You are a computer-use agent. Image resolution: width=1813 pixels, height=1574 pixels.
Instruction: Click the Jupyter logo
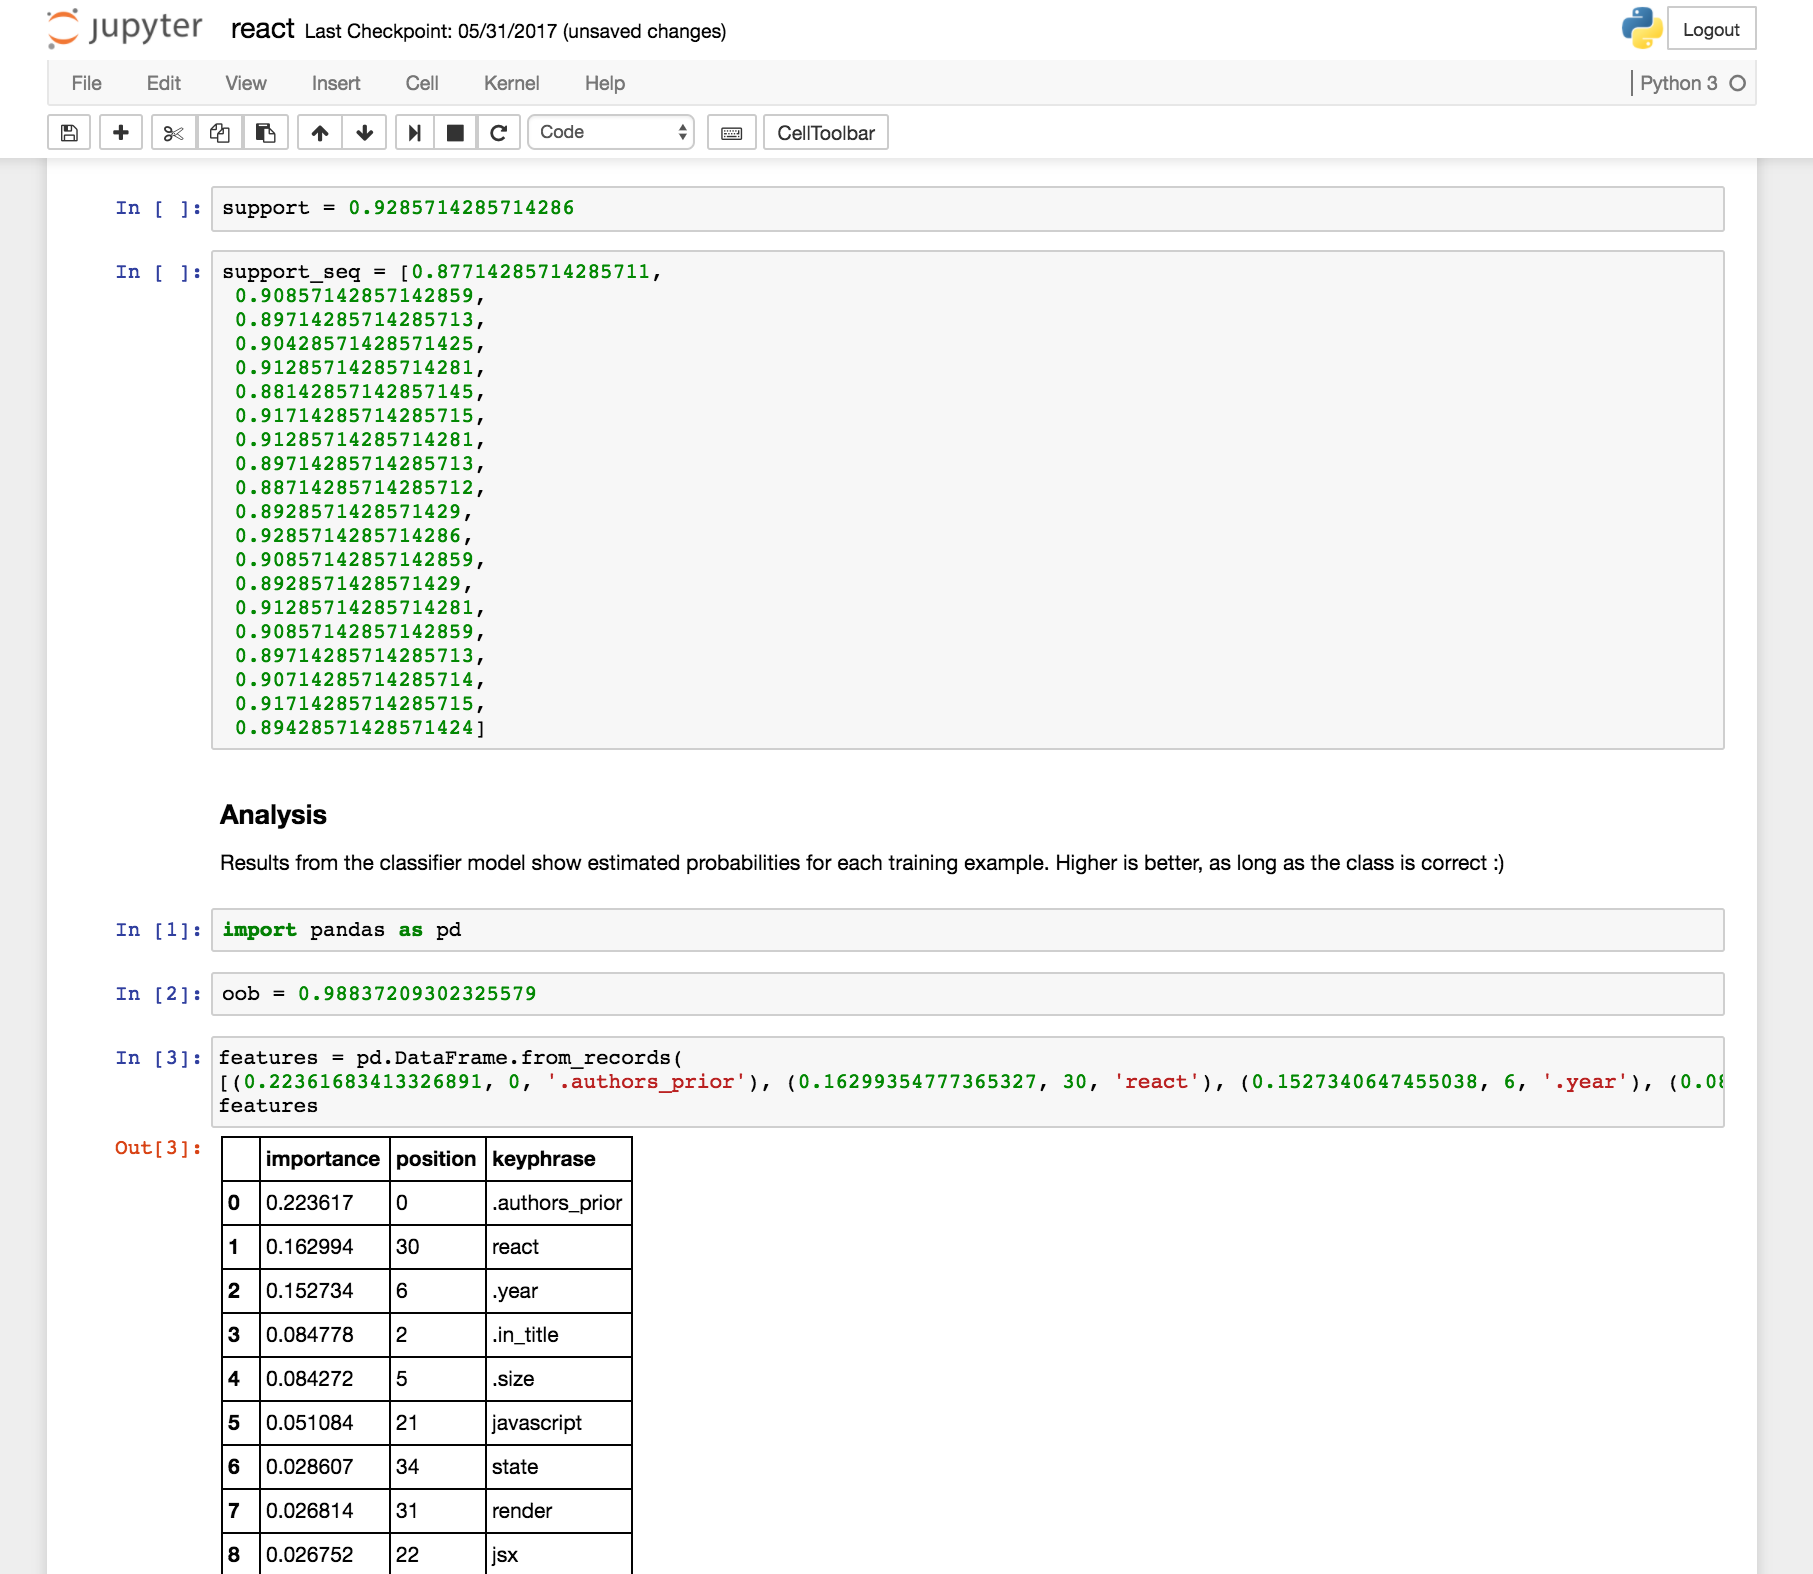(x=125, y=29)
